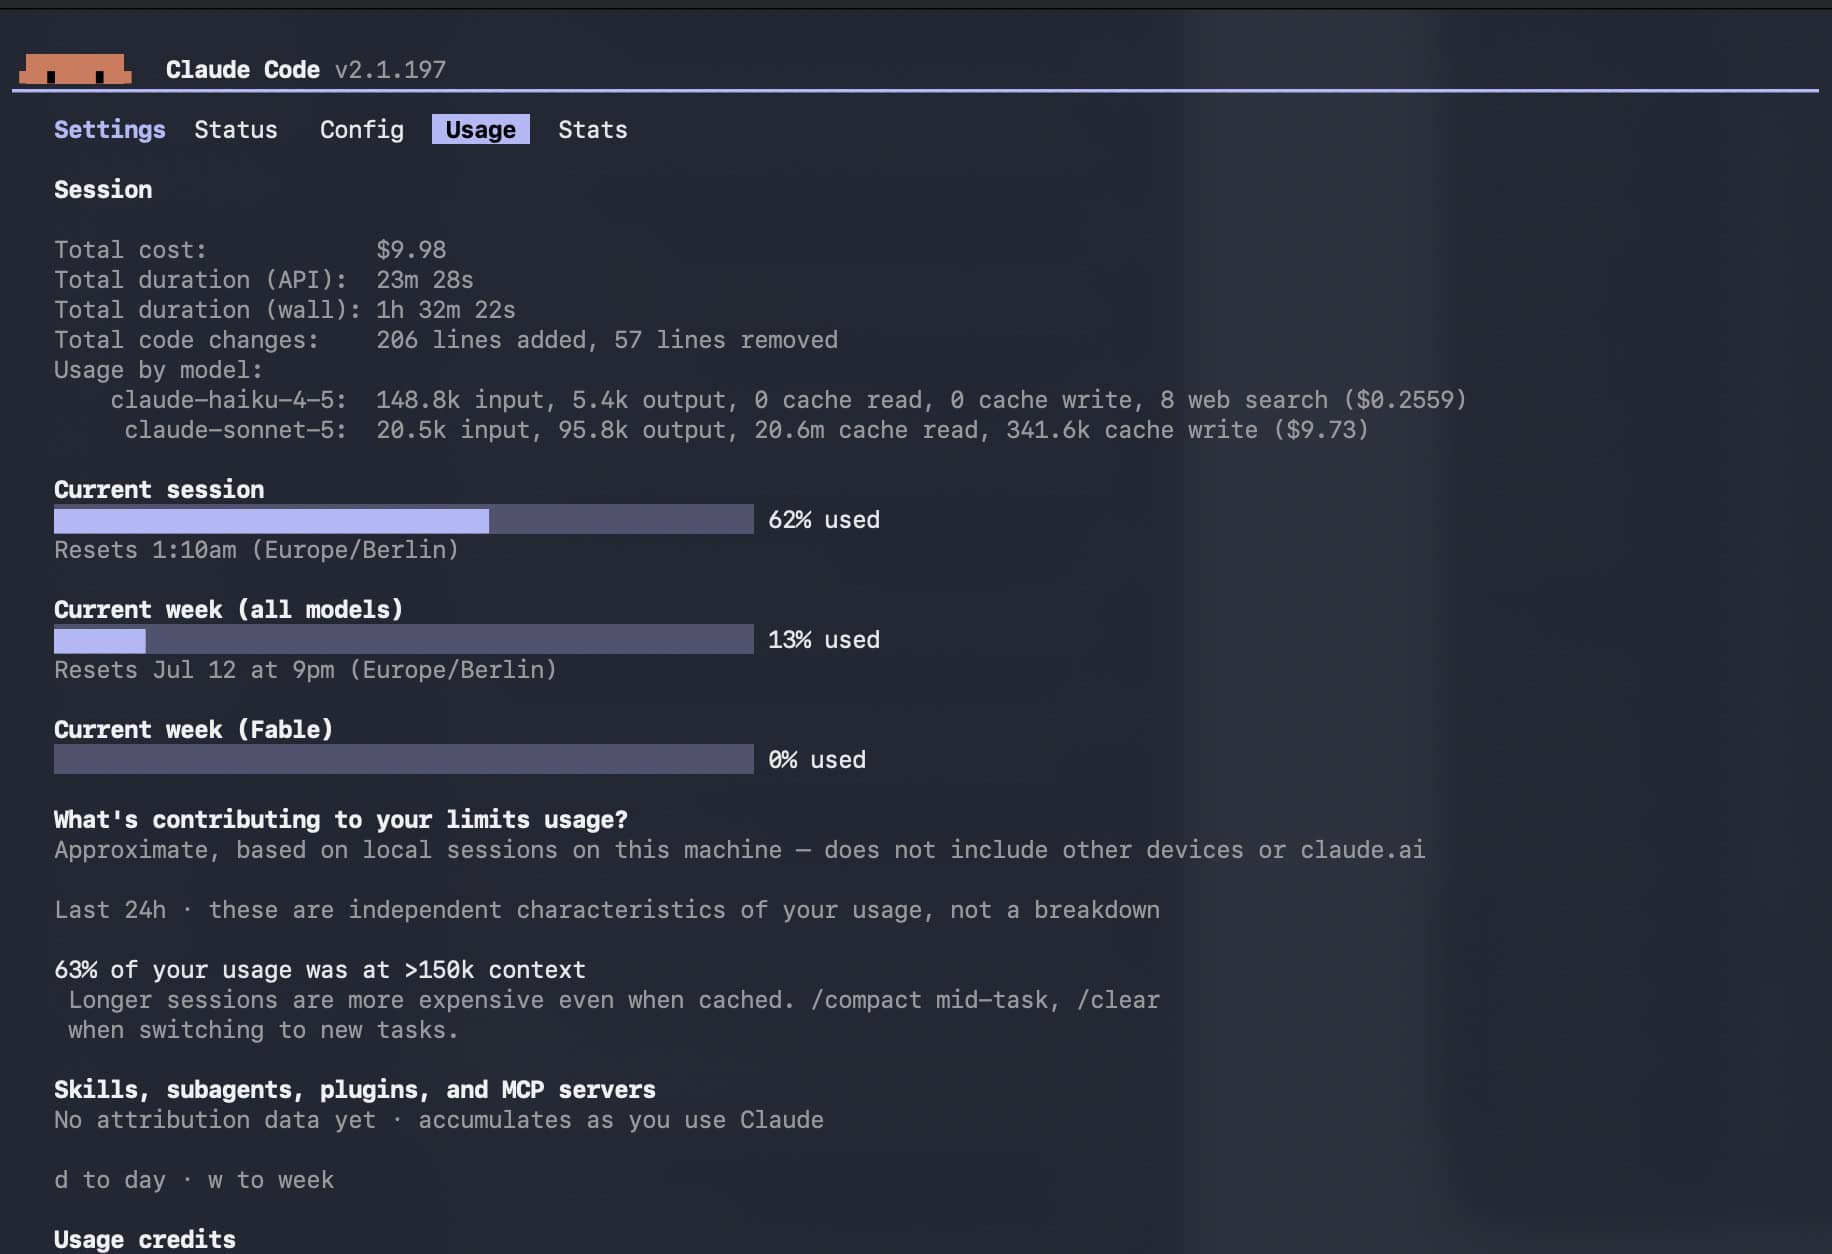Click the claude-sonnet-5 usage row
Viewport: 1832px width, 1254px height.
tap(746, 430)
